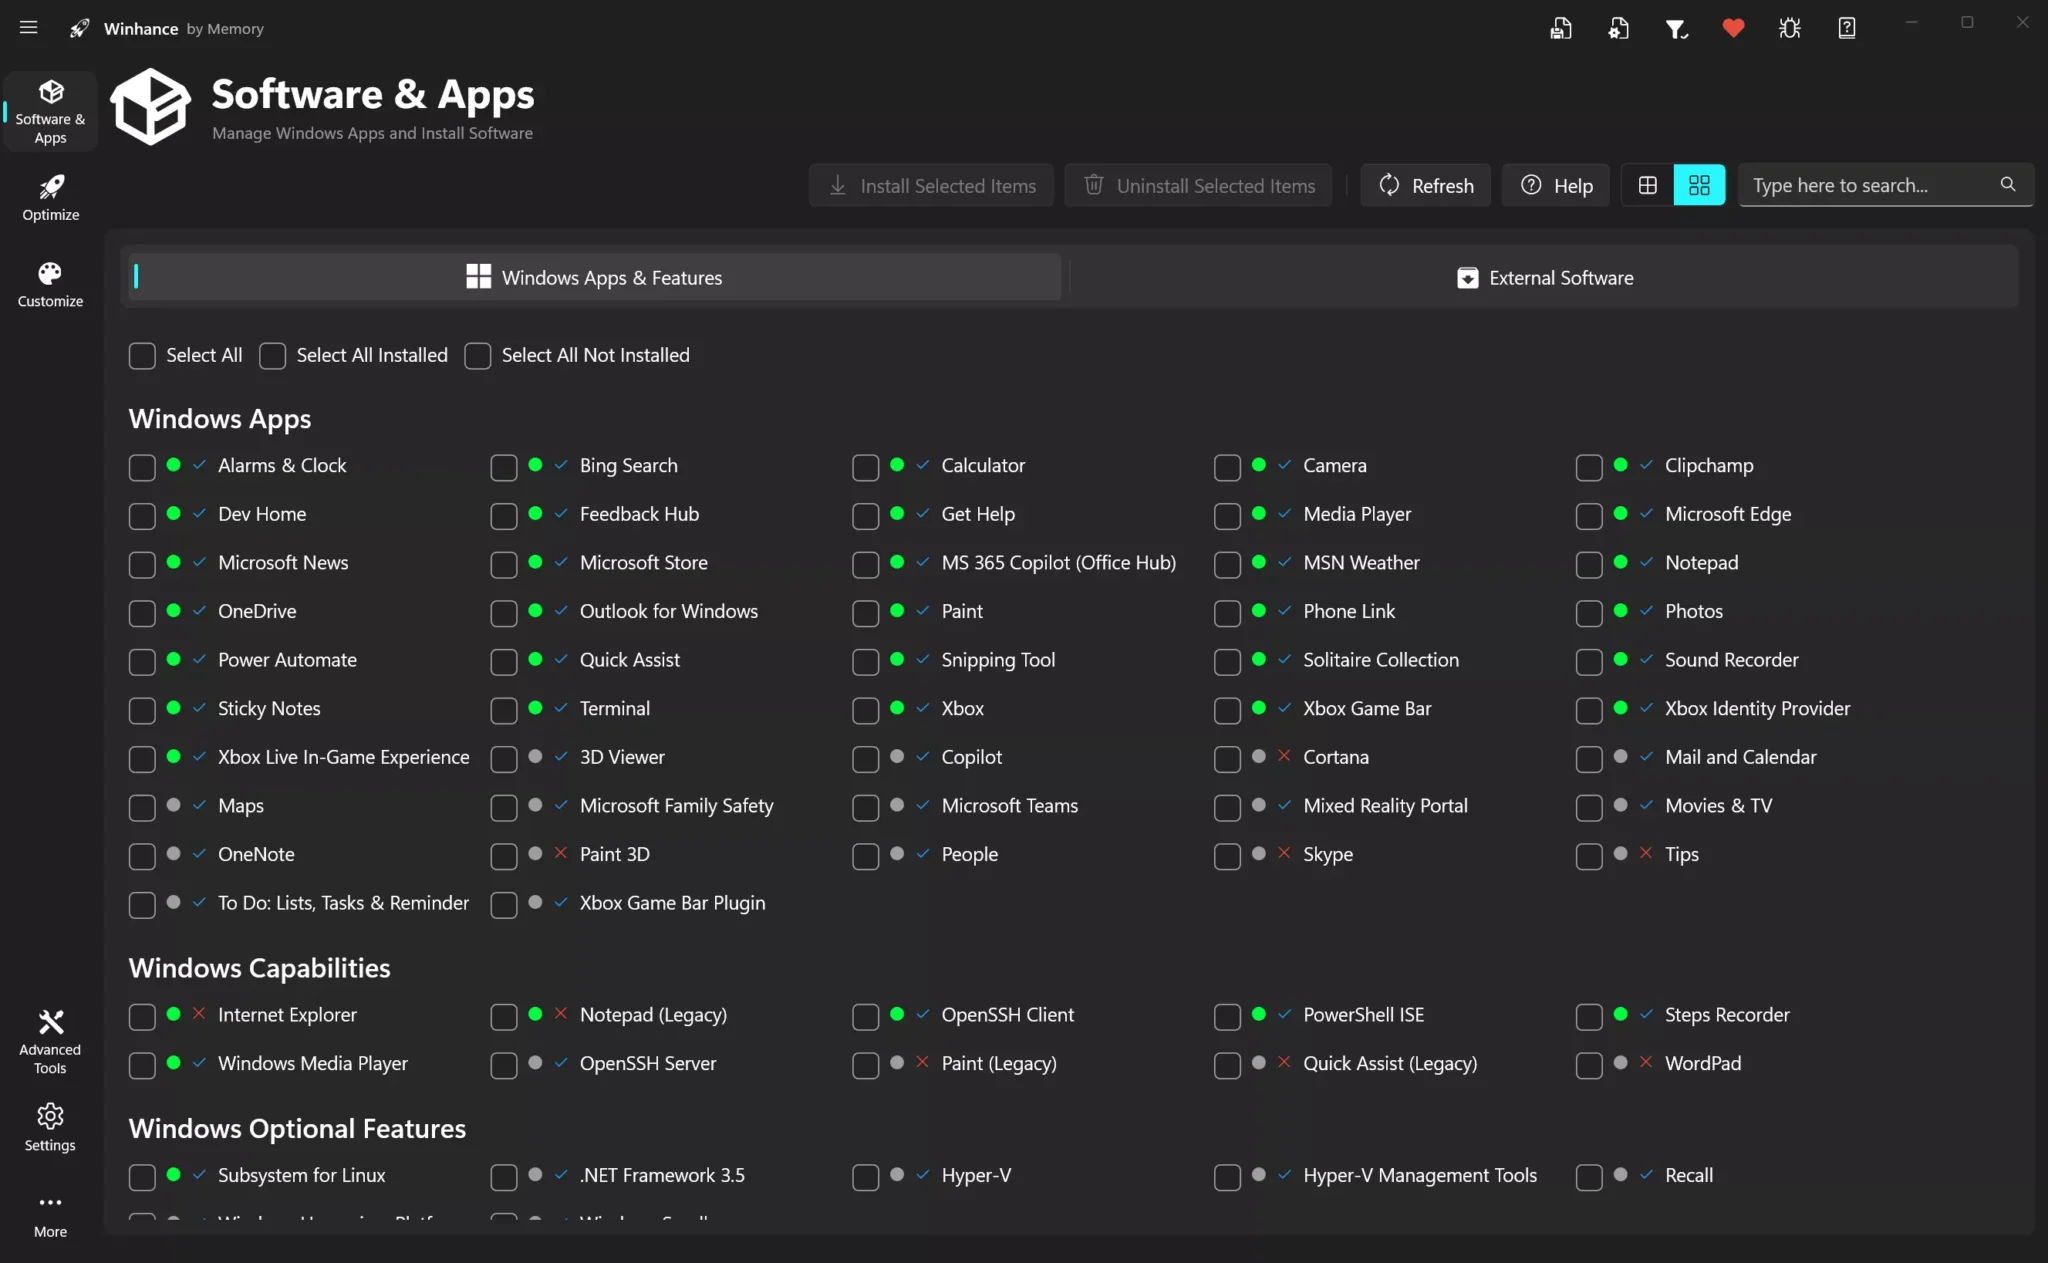Click the MS 365 Copilot (Office Hub) label
The image size is (2048, 1263).
pyautogui.click(x=1058, y=562)
